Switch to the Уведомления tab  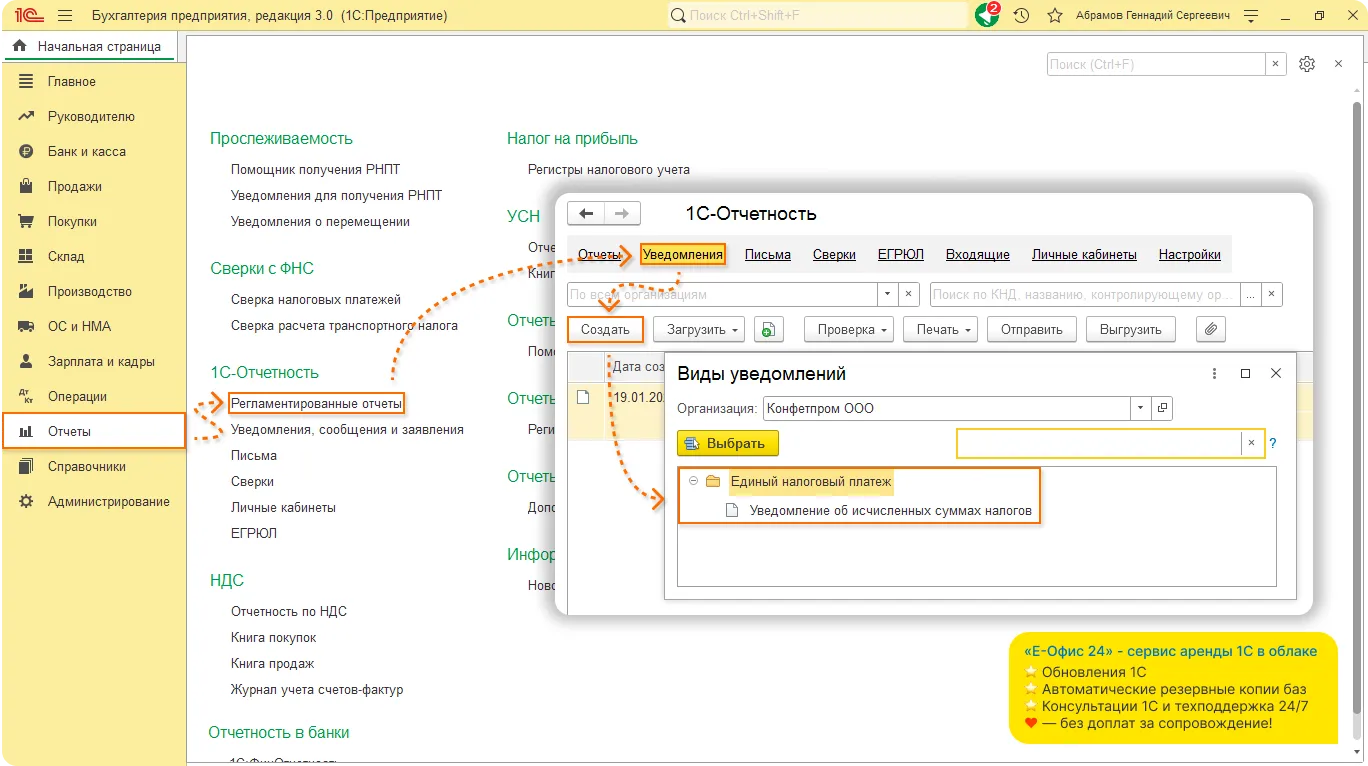pyautogui.click(x=682, y=254)
